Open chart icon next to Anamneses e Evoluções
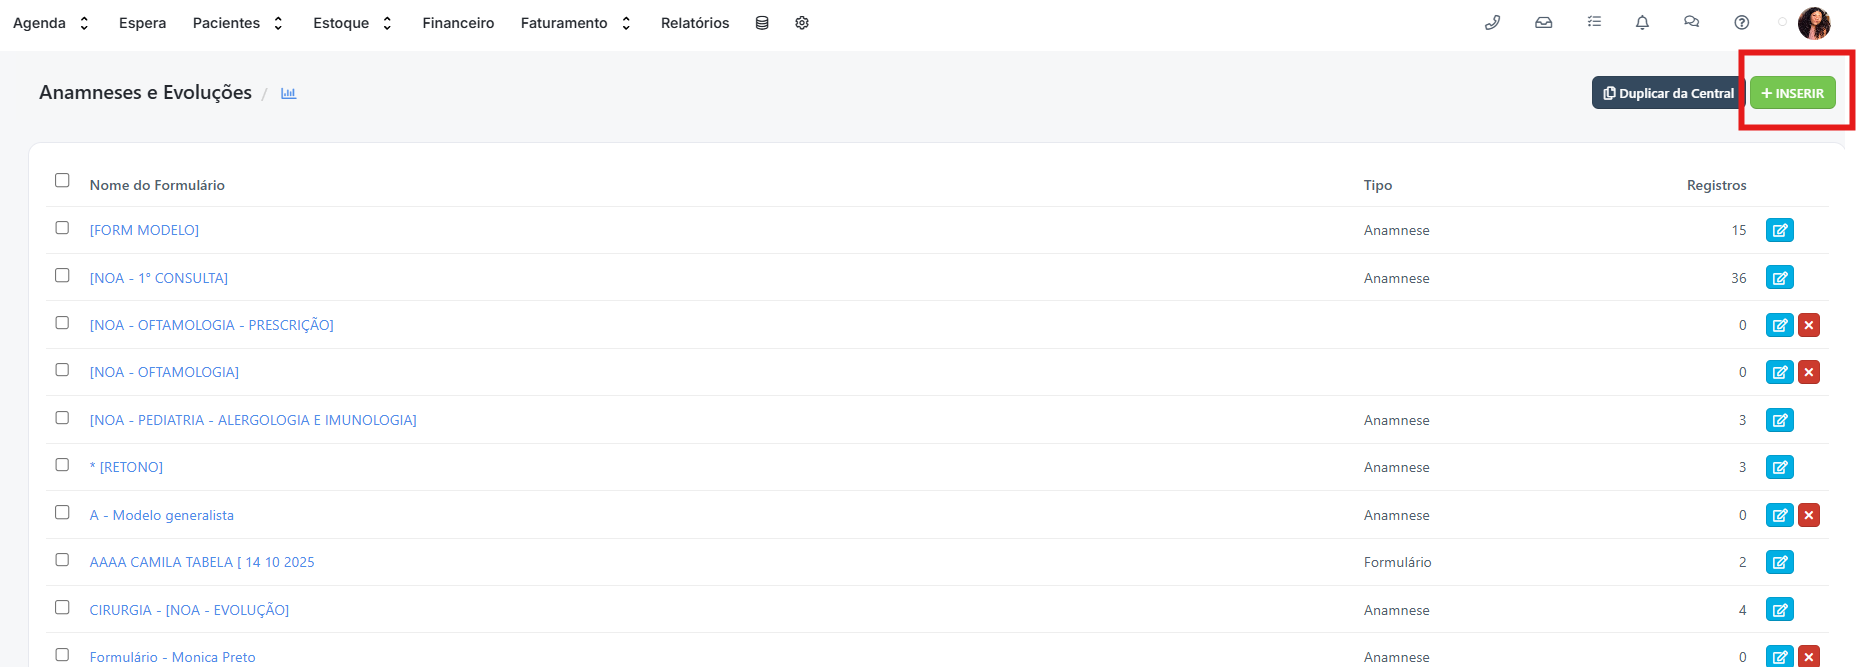Viewport: 1856px width, 667px height. (x=289, y=93)
